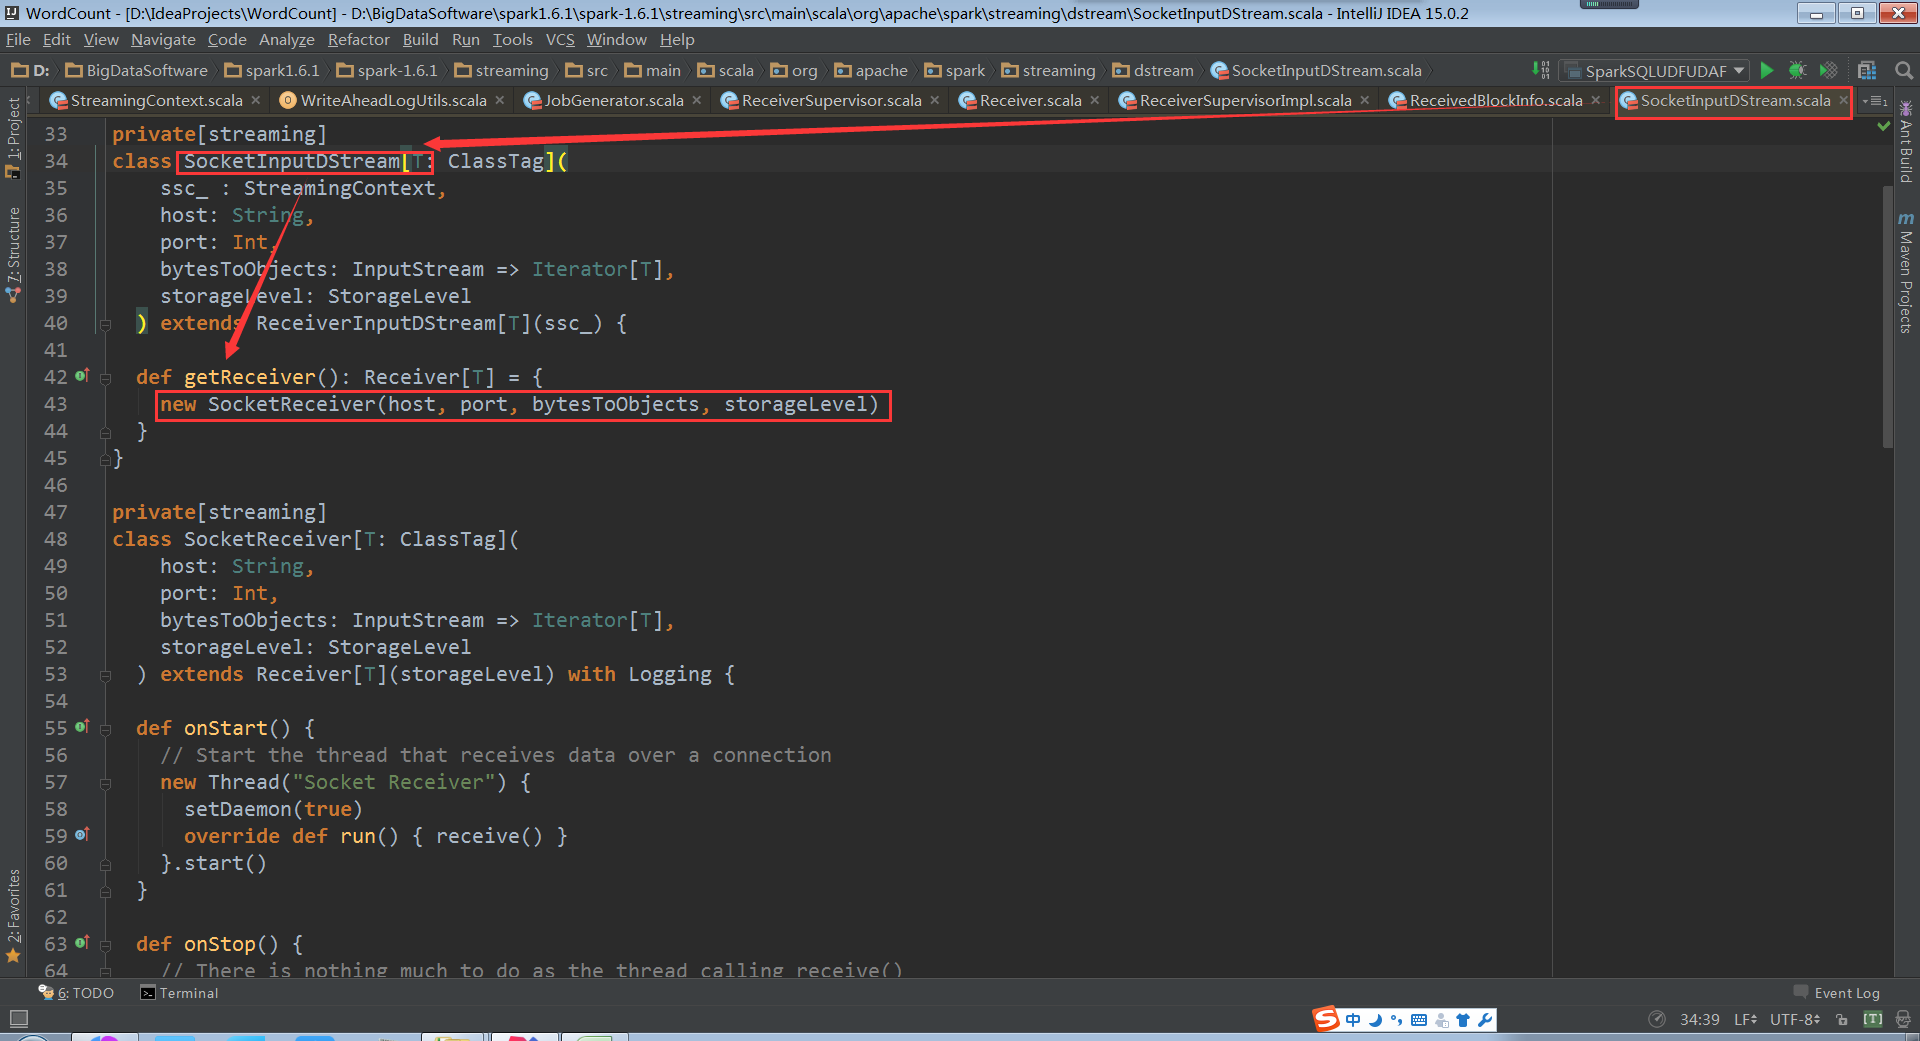
Task: Collapse Thread block fold at line 57
Action: pyautogui.click(x=105, y=783)
